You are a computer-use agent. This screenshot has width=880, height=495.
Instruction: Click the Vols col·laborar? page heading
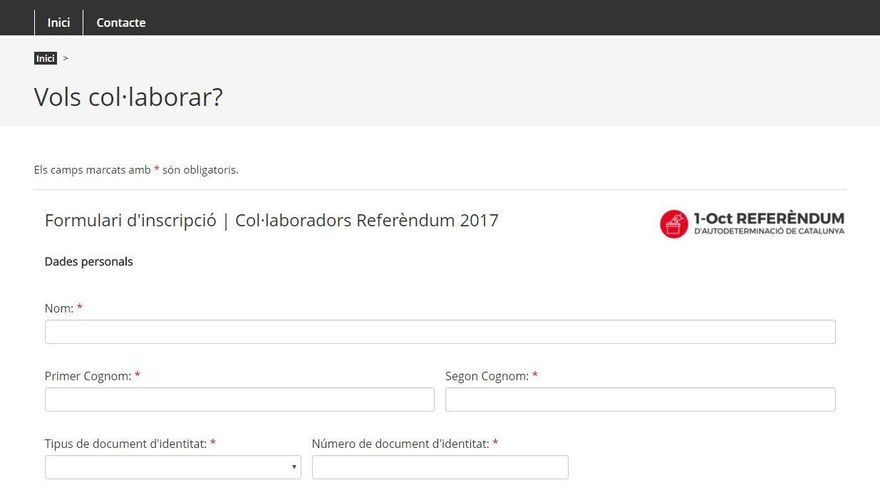(x=128, y=97)
